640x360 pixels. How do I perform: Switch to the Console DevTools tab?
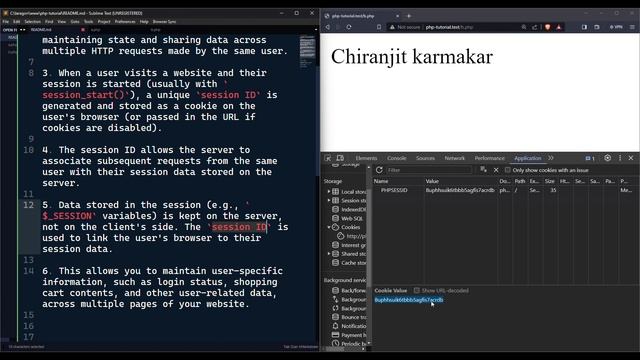click(396, 158)
